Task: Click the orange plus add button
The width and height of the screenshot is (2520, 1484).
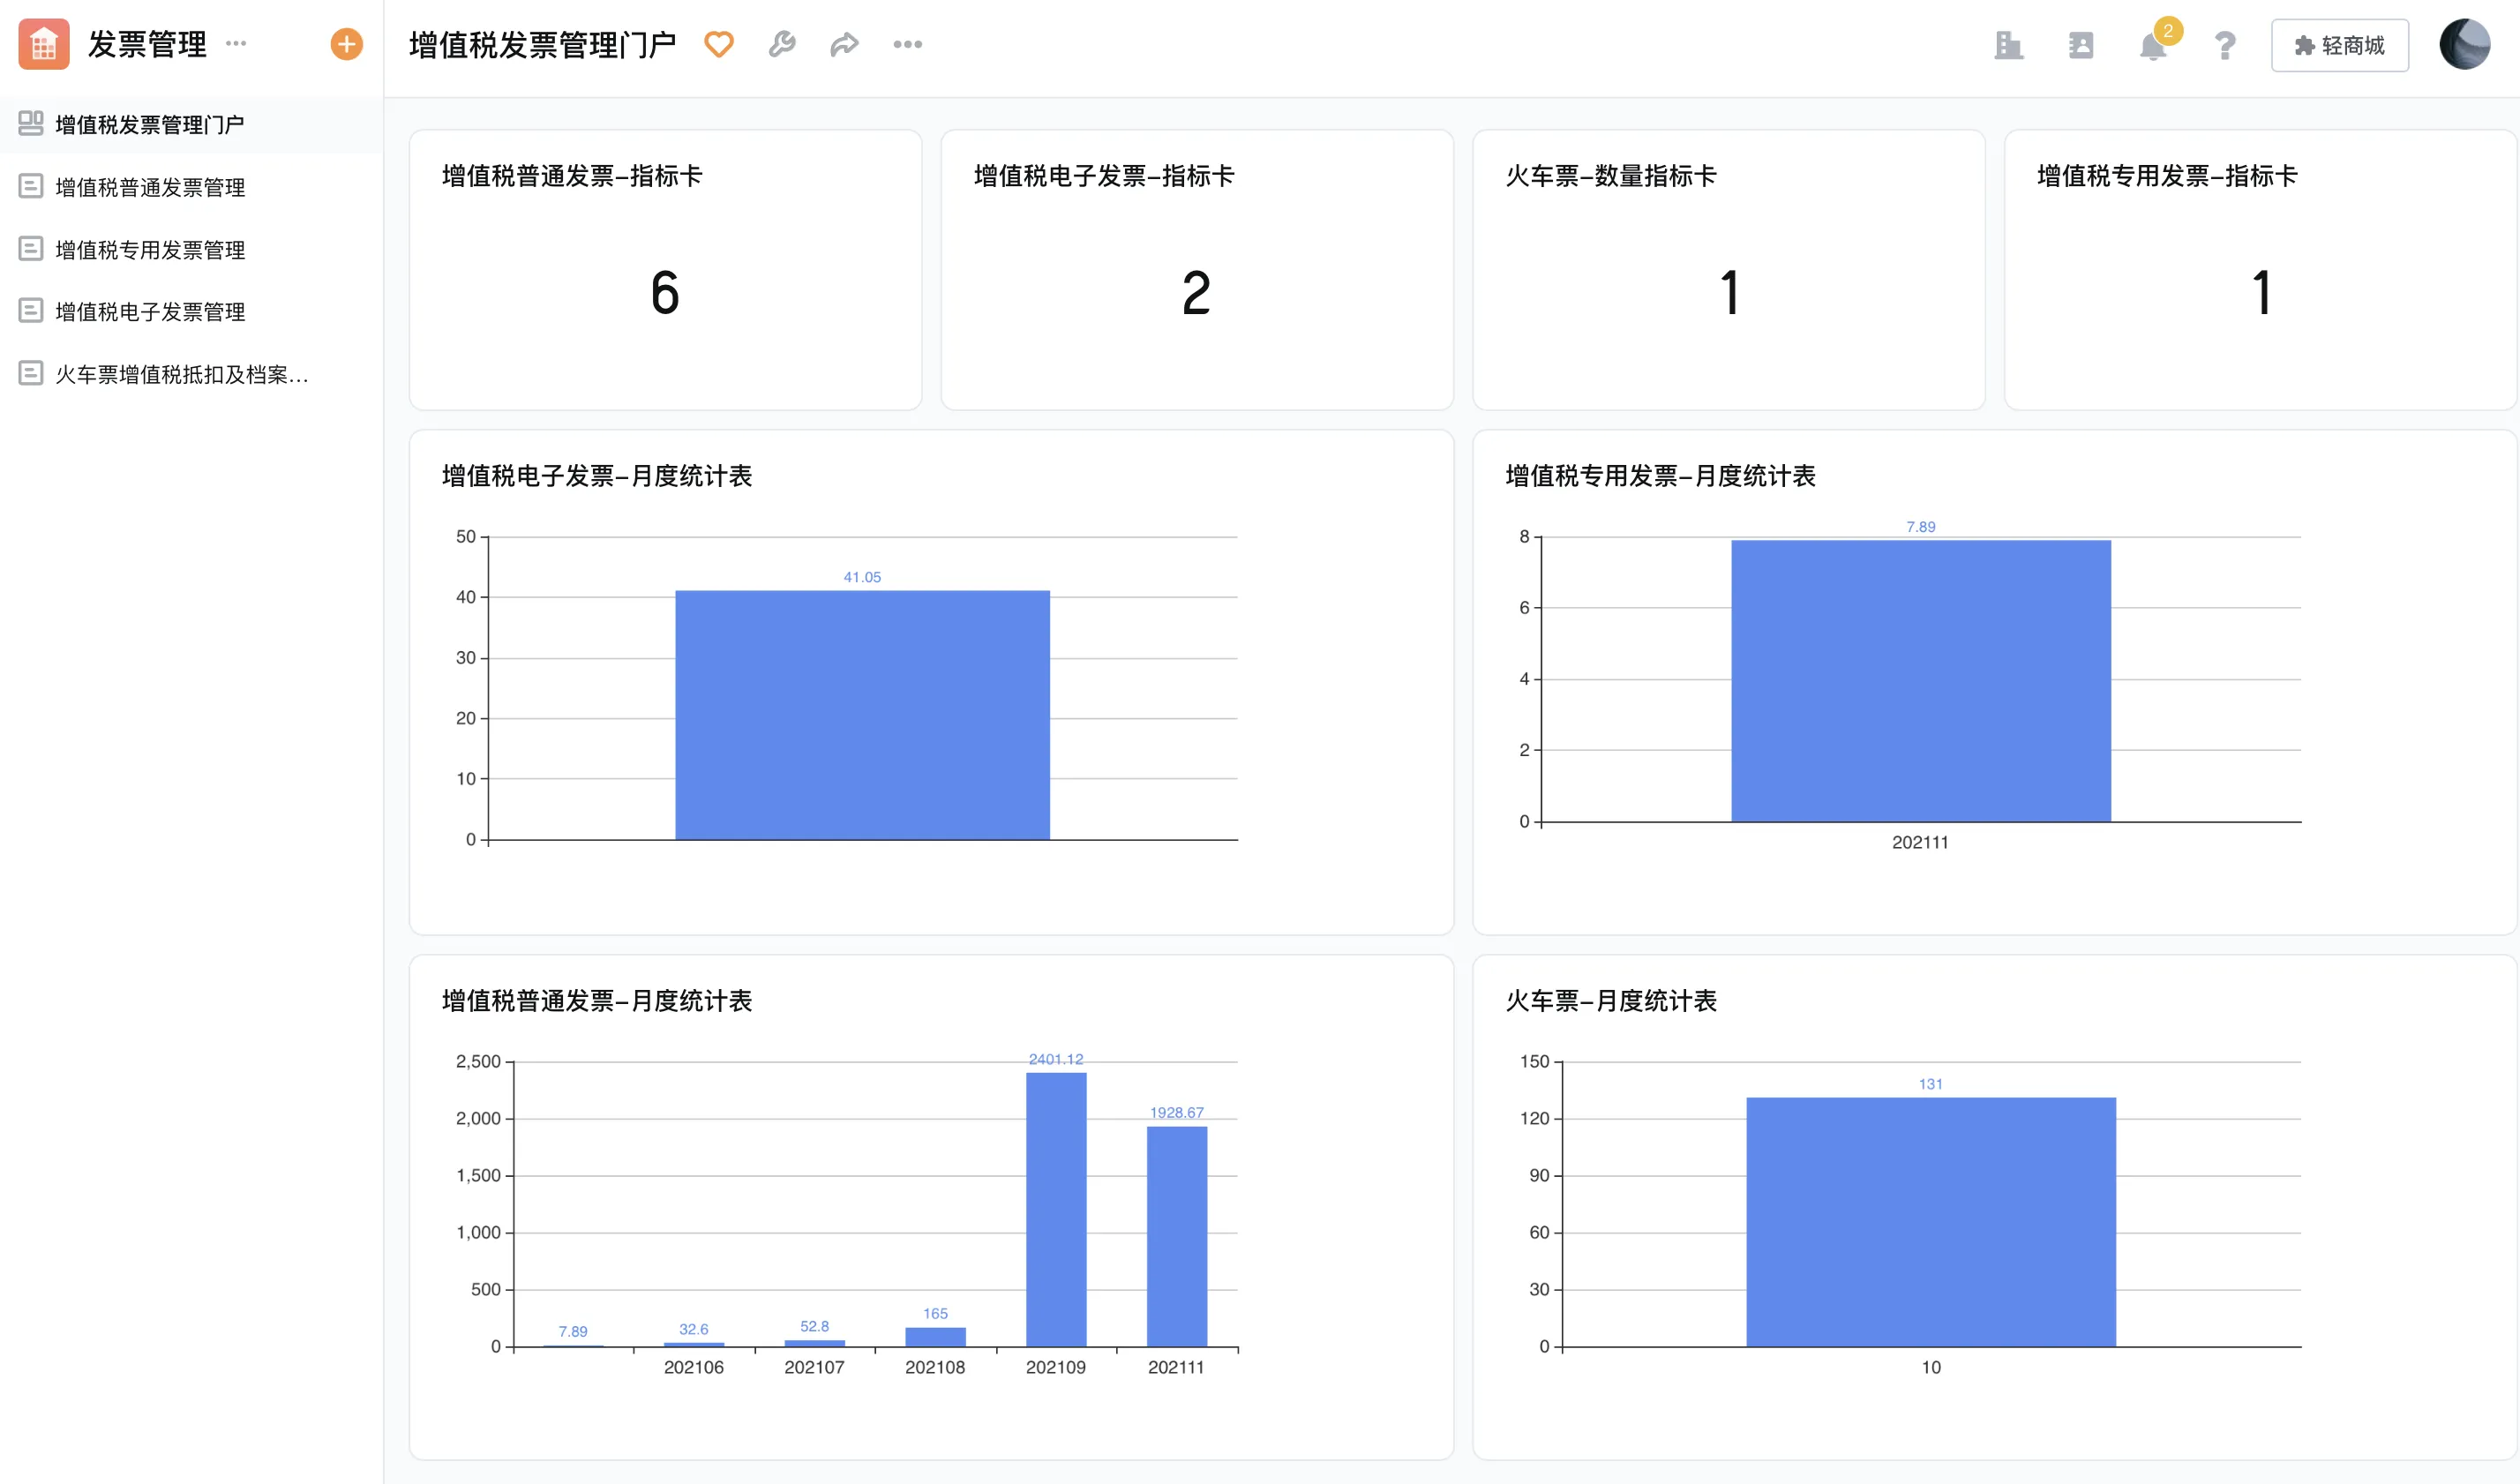Action: click(346, 44)
